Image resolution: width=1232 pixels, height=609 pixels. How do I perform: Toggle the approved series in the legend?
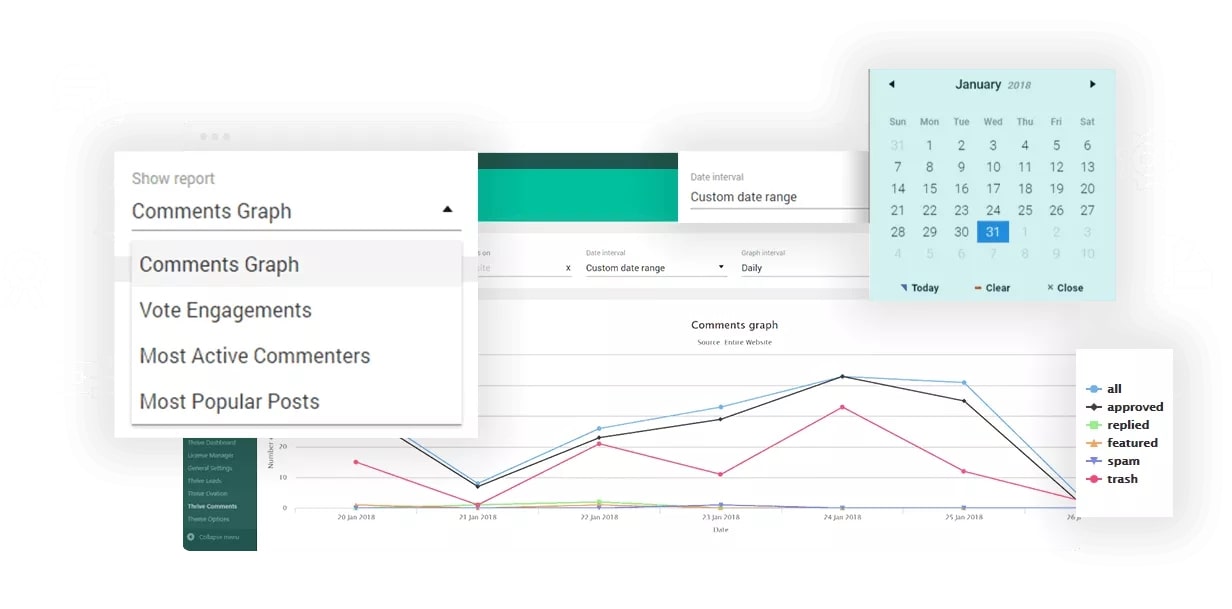1135,406
